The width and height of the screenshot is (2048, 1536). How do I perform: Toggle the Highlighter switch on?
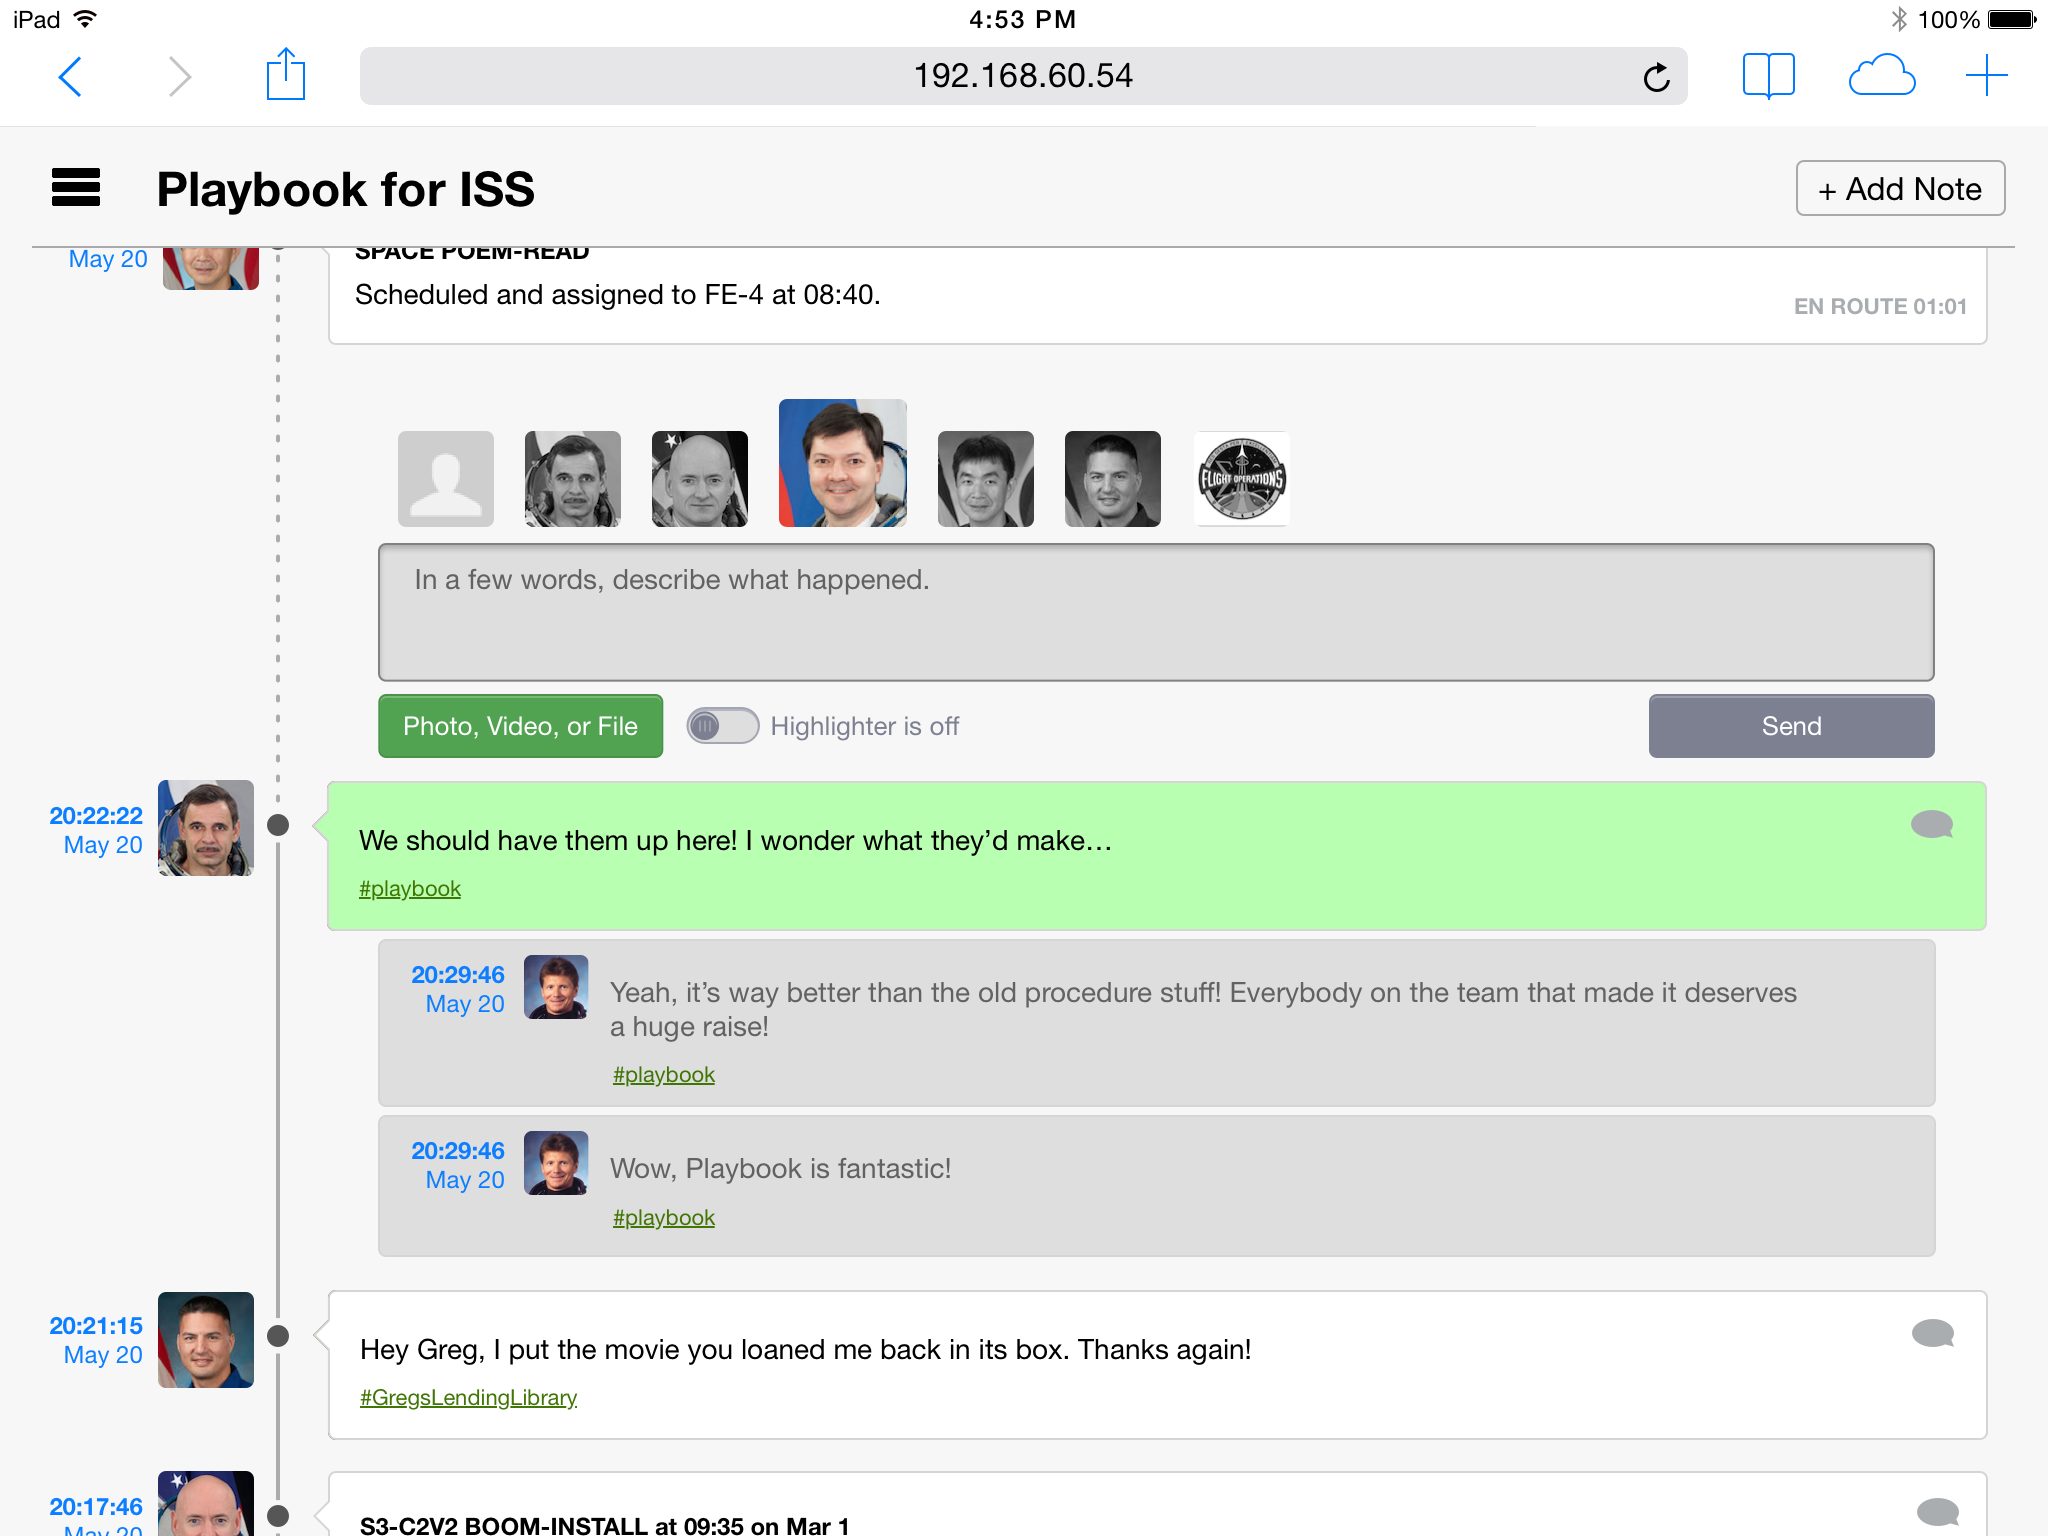pos(722,726)
